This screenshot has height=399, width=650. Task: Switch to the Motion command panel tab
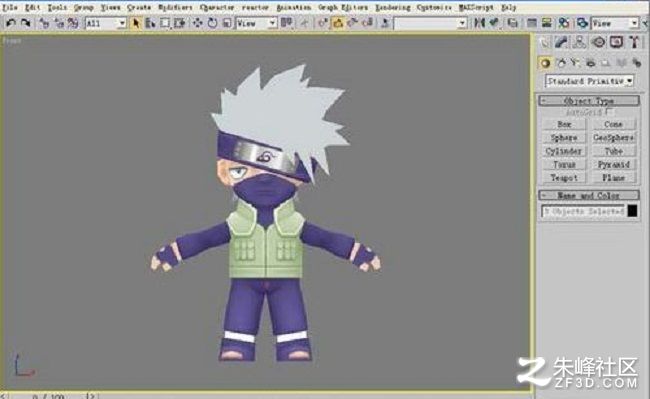598,42
